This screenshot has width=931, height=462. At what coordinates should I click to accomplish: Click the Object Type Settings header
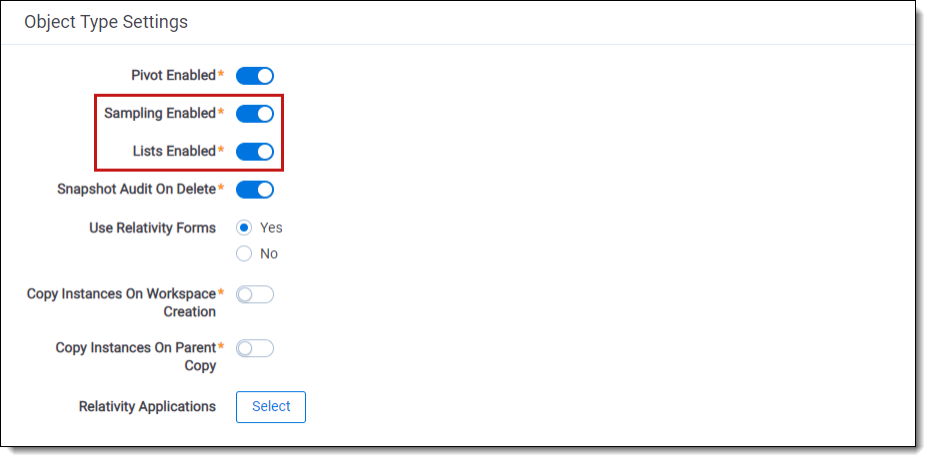pyautogui.click(x=106, y=21)
